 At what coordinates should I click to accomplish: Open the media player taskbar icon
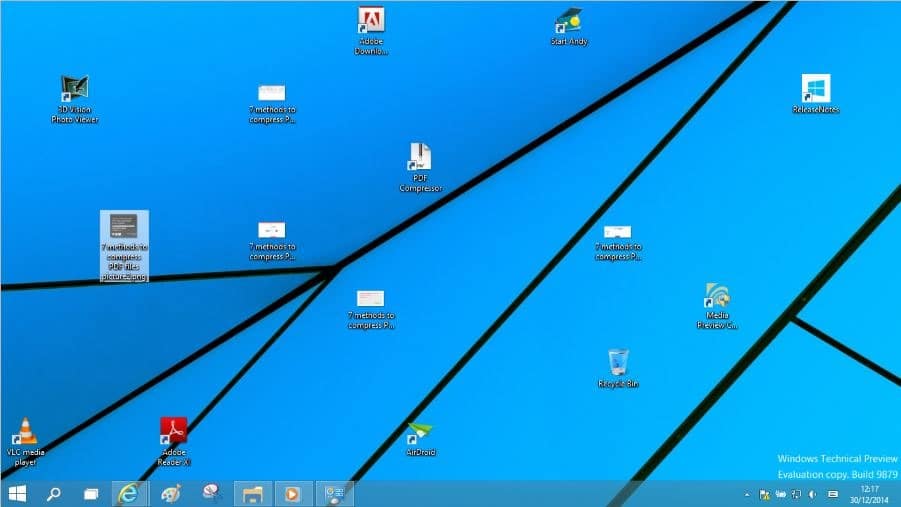click(292, 494)
